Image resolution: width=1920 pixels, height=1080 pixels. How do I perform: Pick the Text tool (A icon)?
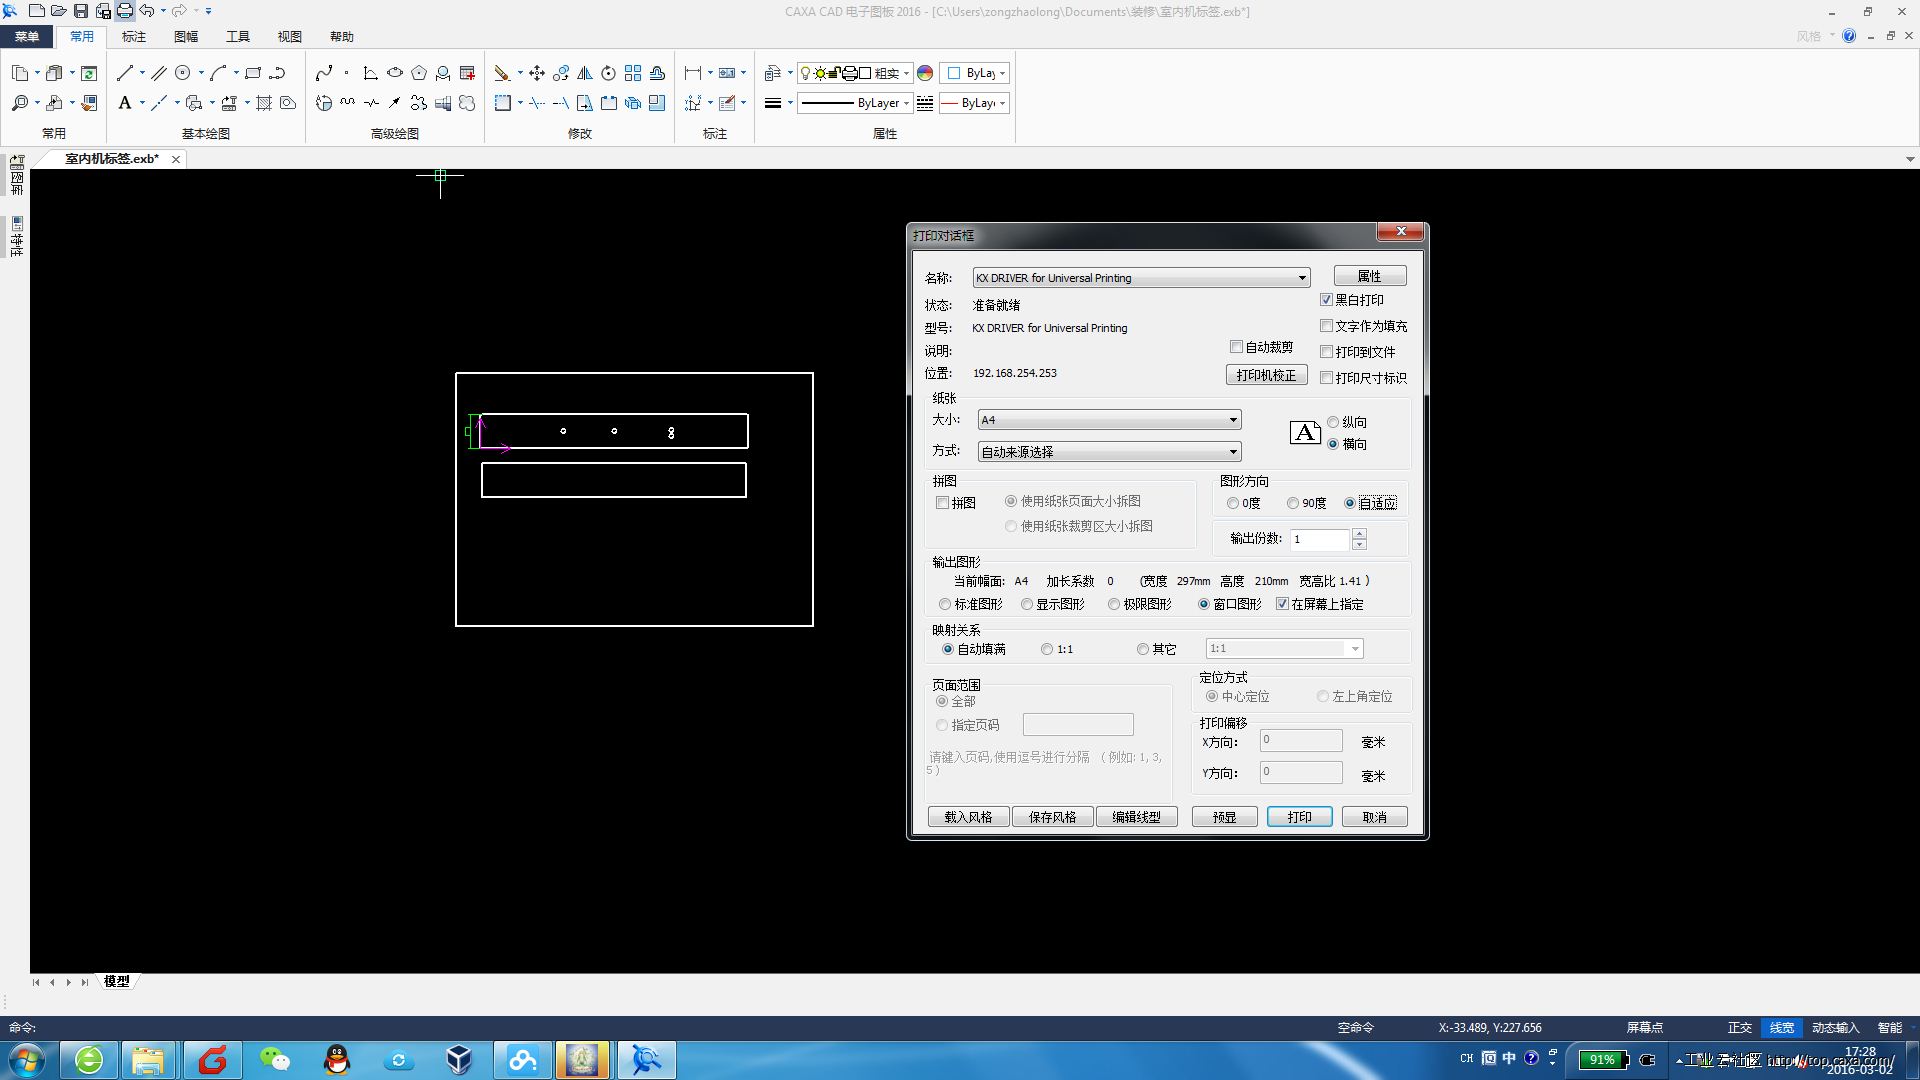click(125, 103)
